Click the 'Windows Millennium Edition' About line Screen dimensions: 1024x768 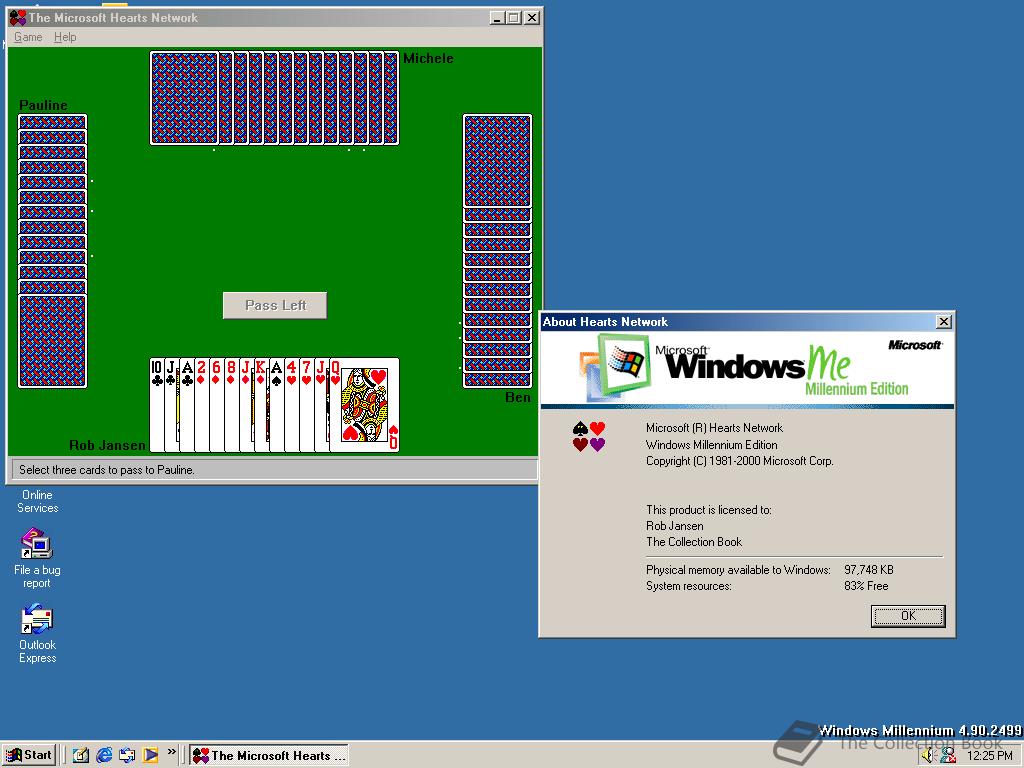tap(712, 445)
